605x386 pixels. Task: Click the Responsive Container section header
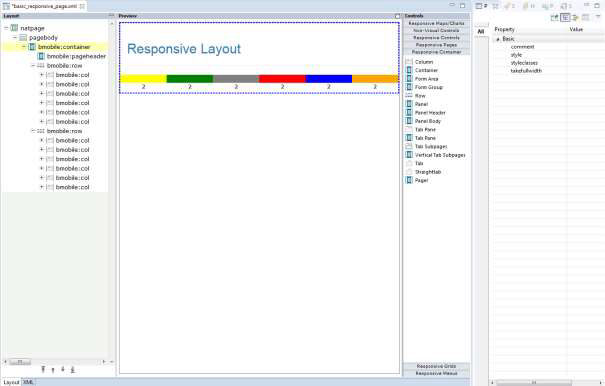coord(436,52)
